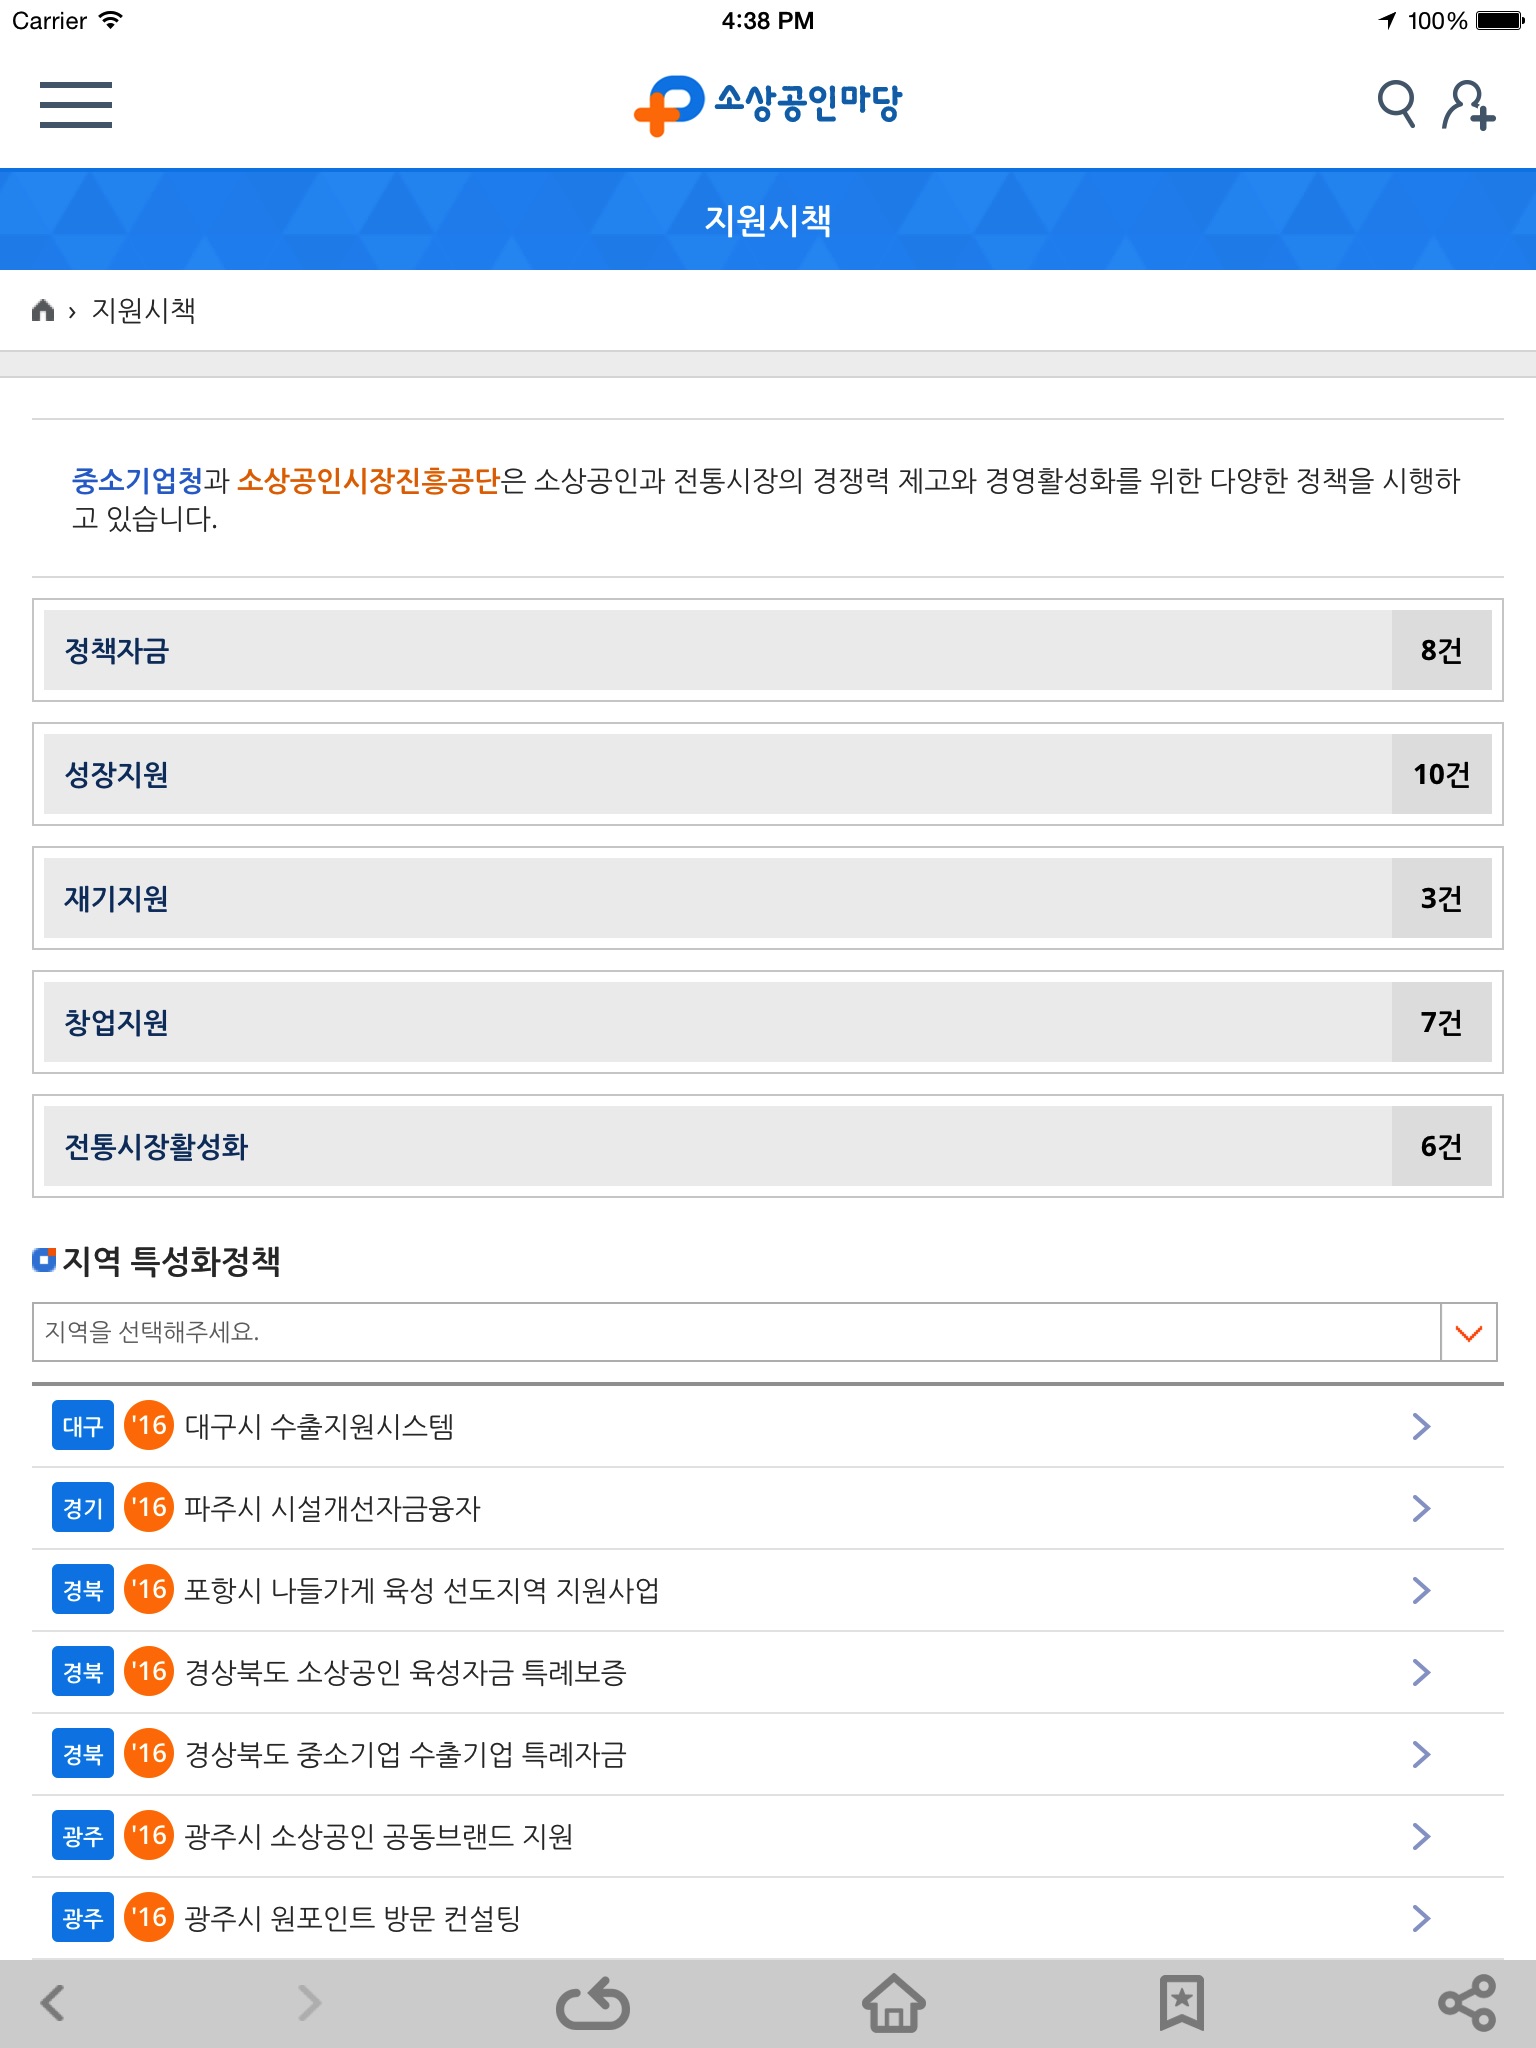Image resolution: width=1536 pixels, height=2048 pixels.
Task: Open 경상북도 중소기업 수출기업 특례자금
Action: pos(405,1754)
